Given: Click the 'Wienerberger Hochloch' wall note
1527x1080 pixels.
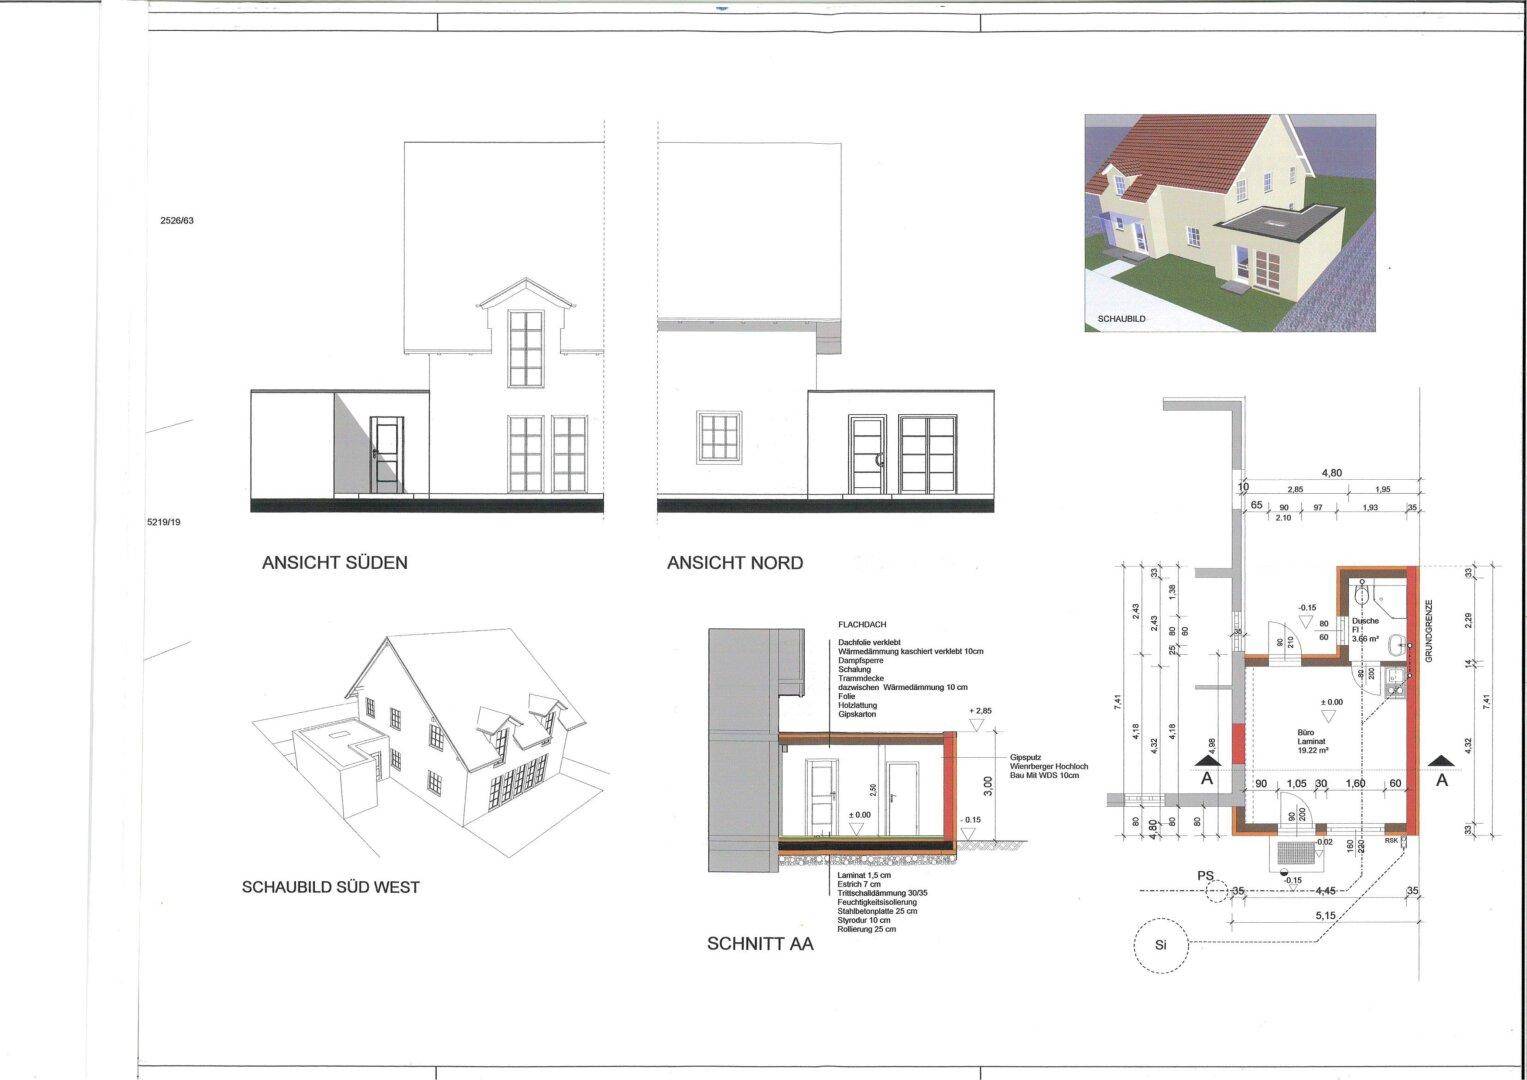Looking at the screenshot, I should [x=1049, y=766].
